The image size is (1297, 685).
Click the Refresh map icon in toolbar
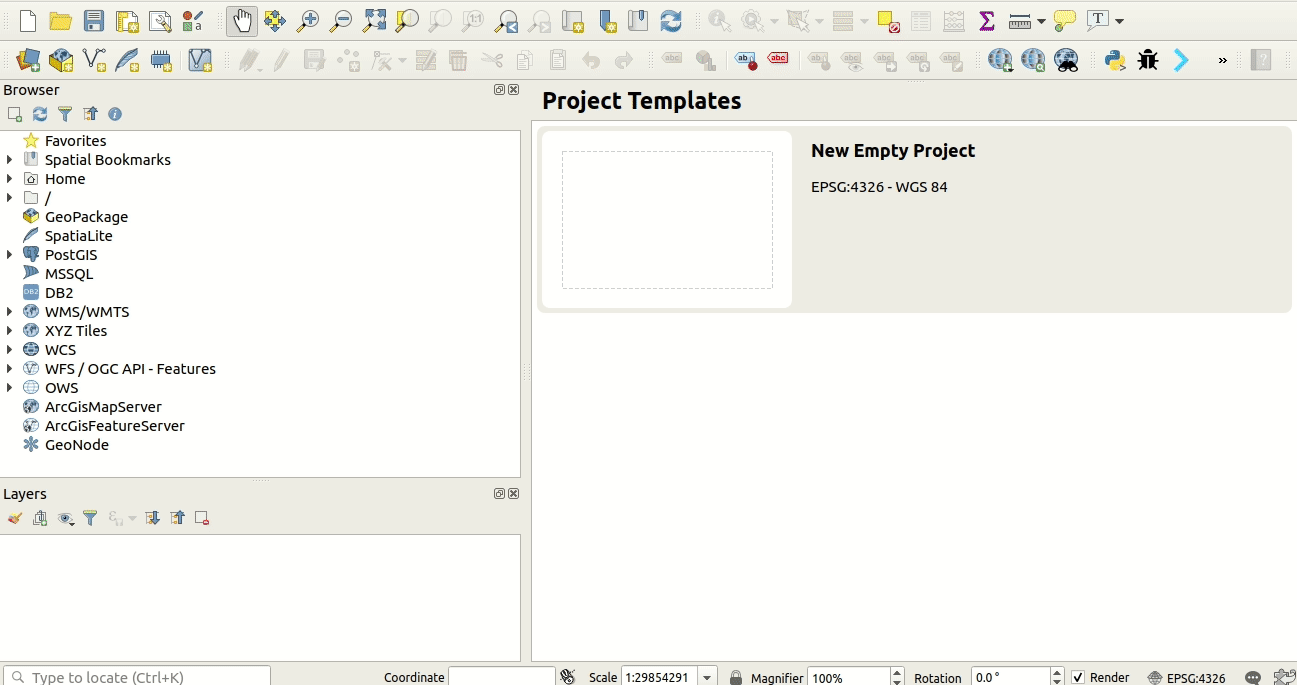click(x=671, y=21)
